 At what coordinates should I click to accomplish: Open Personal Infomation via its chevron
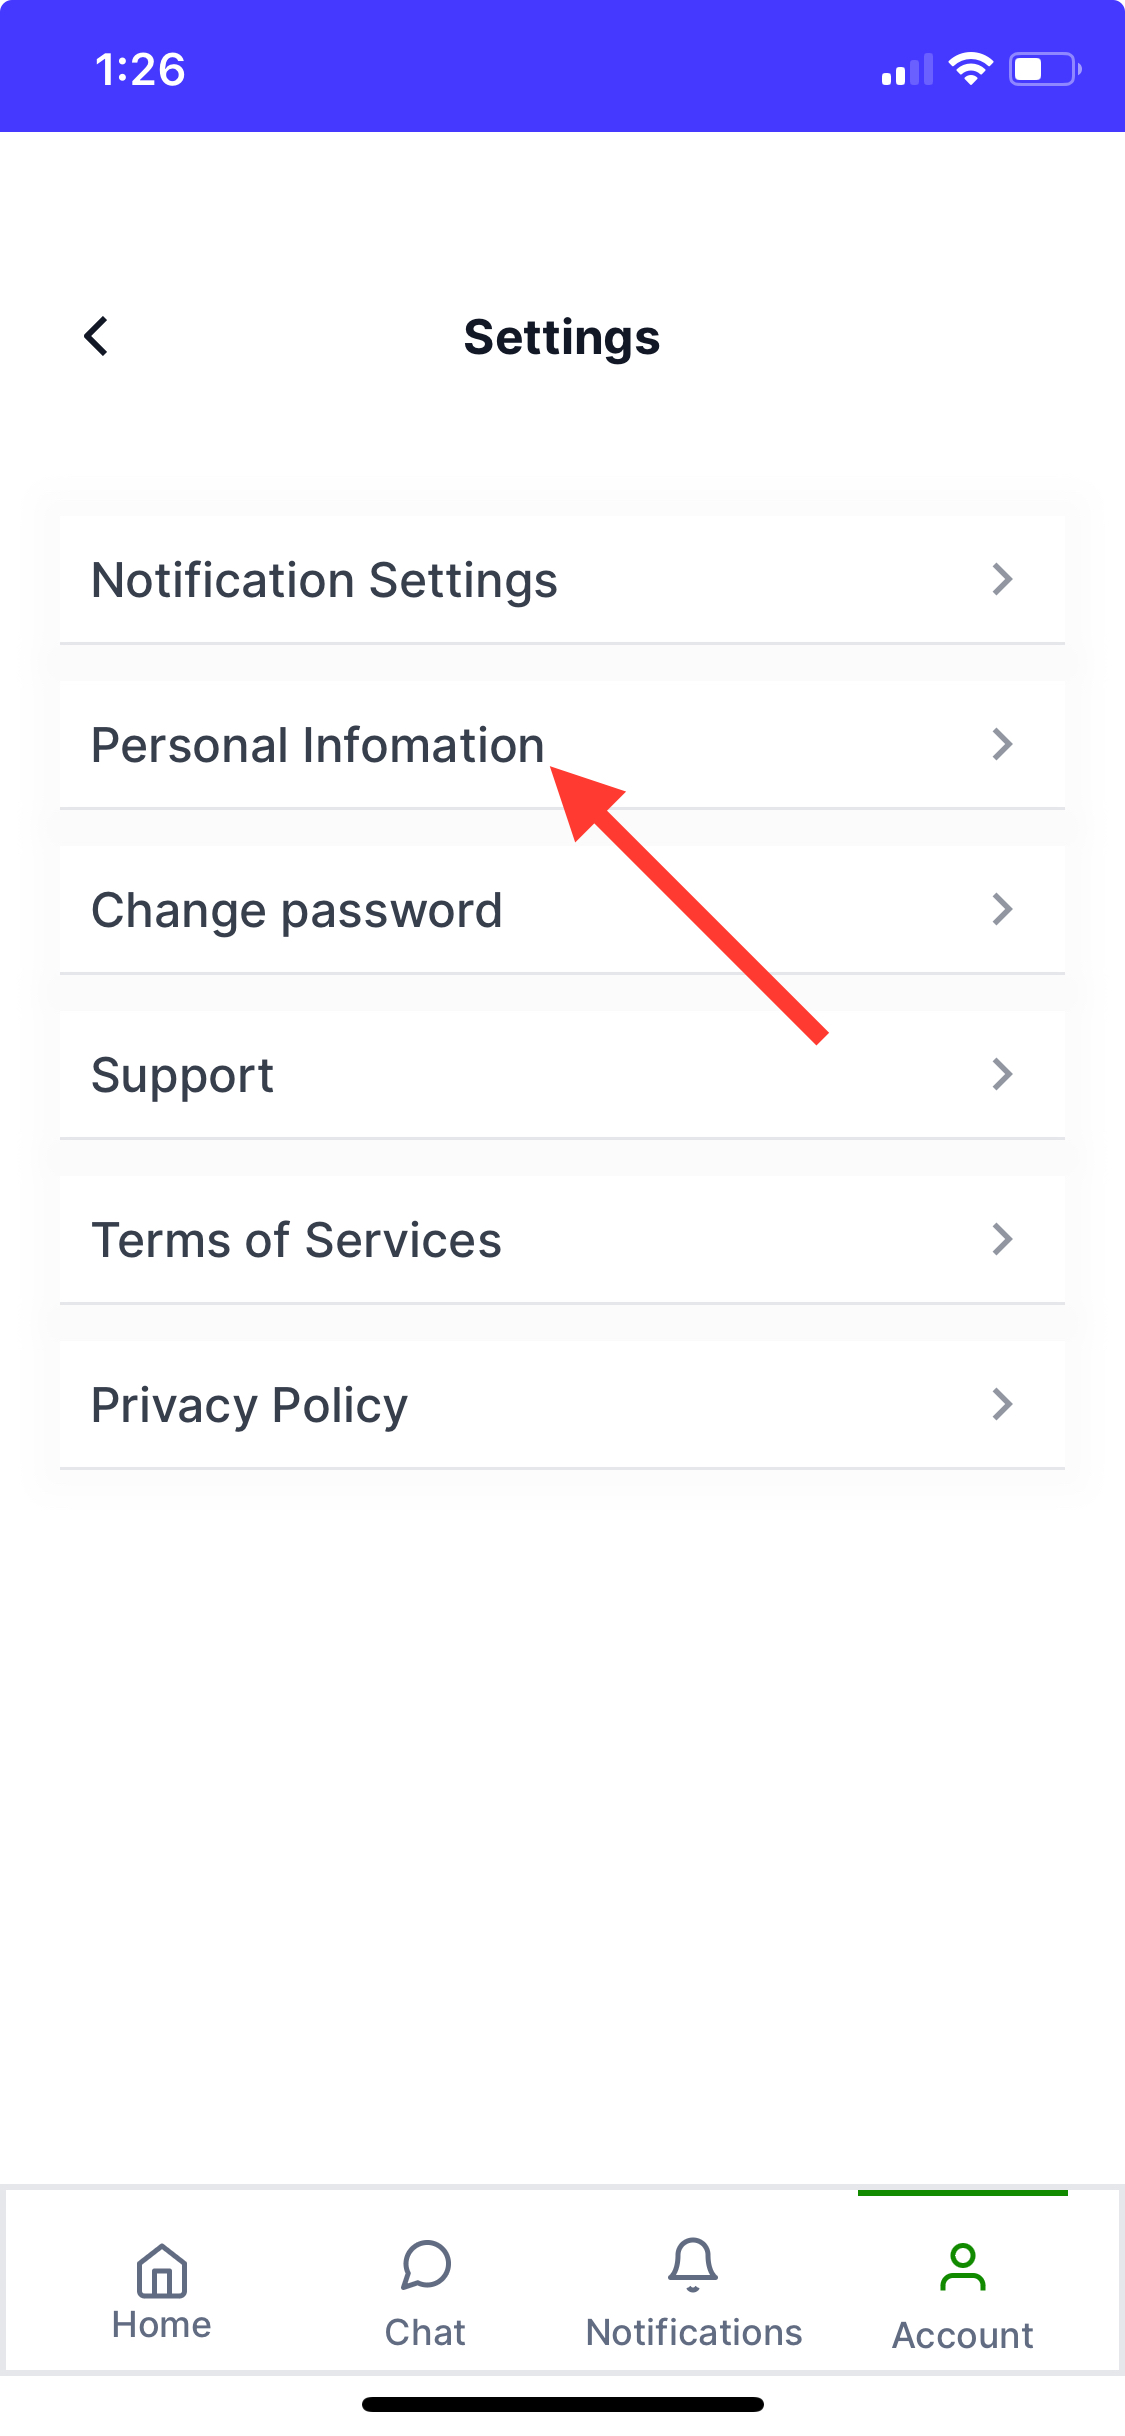click(x=1002, y=744)
